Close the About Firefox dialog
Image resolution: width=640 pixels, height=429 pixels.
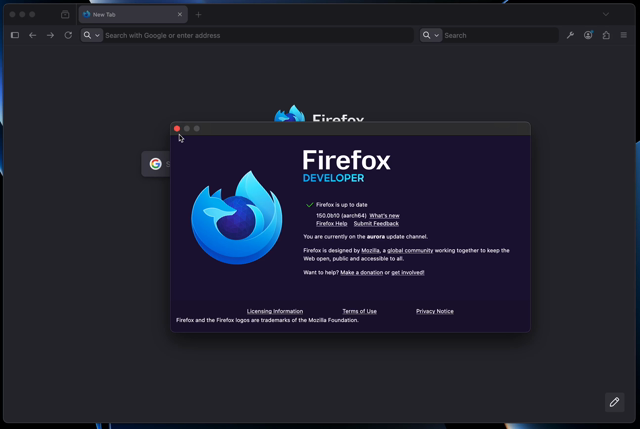click(177, 129)
